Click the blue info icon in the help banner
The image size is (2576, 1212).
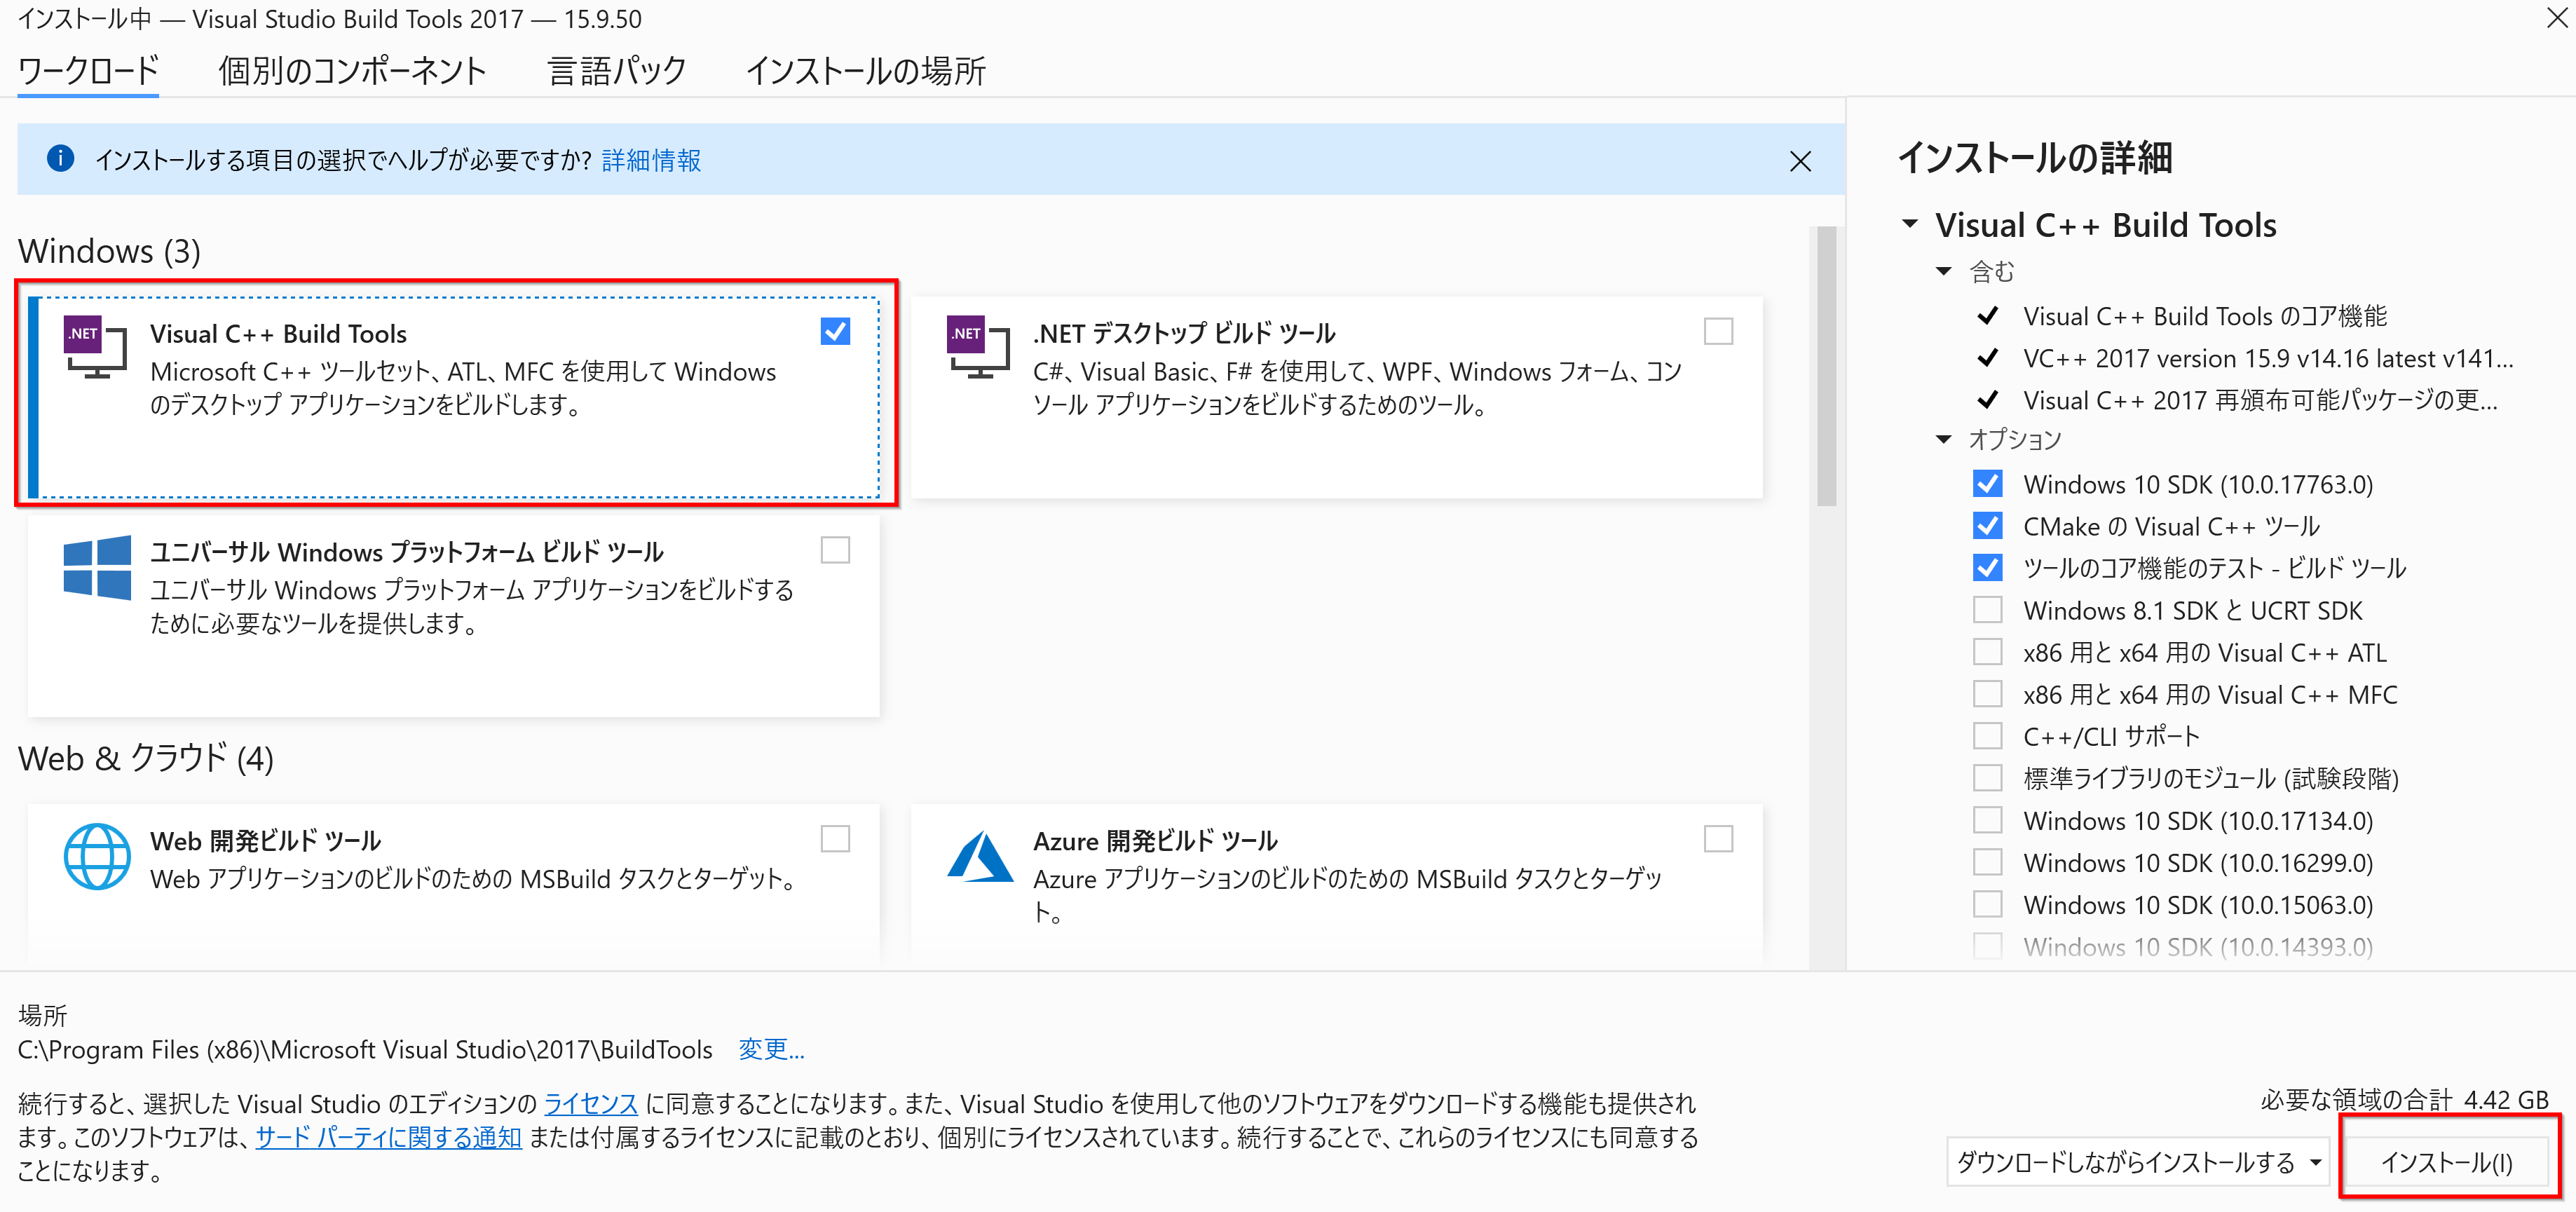point(60,158)
